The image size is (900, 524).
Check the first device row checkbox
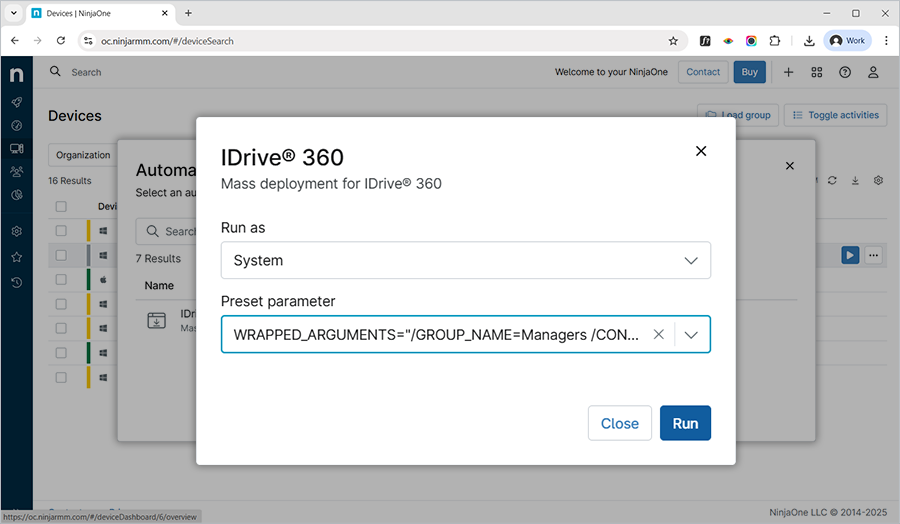61,231
